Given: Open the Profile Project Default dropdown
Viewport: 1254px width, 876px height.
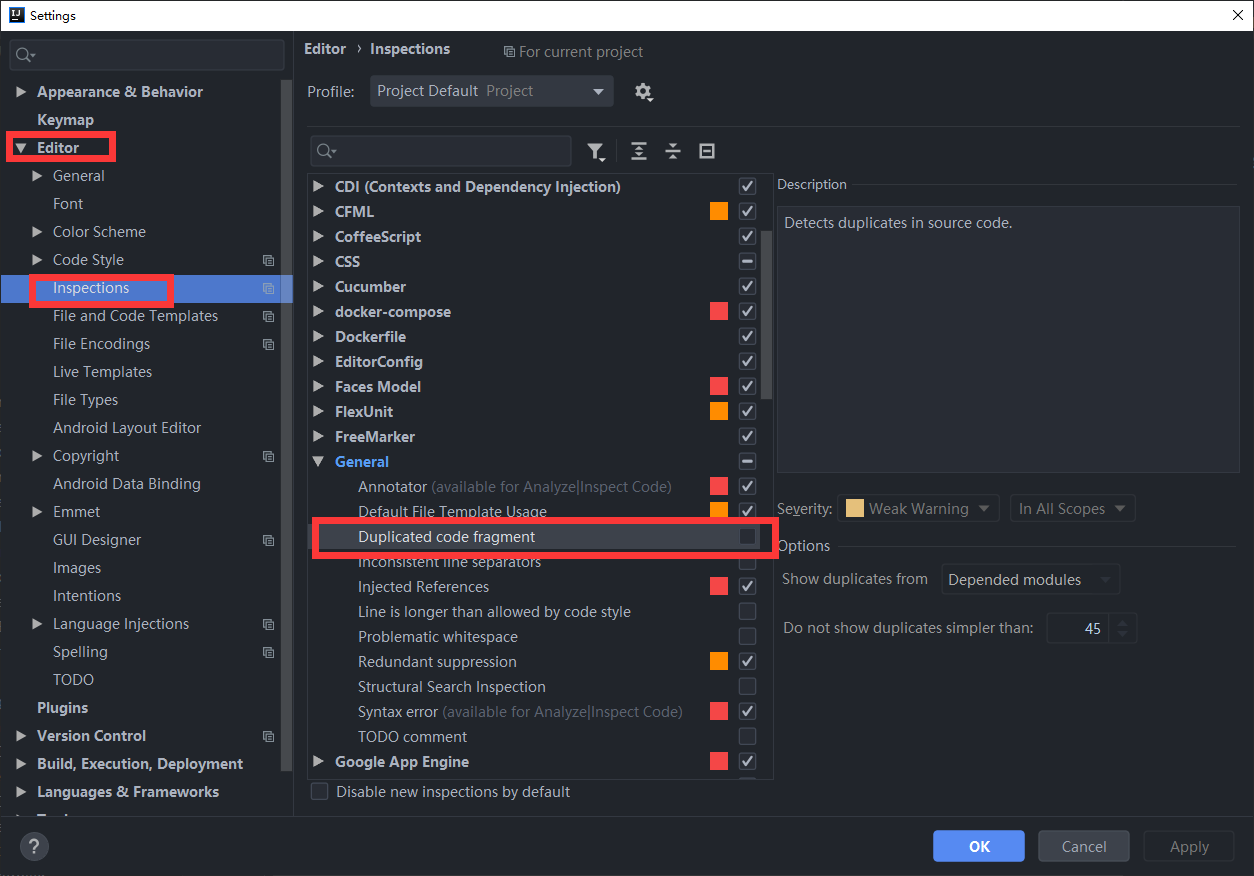Looking at the screenshot, I should tap(491, 90).
